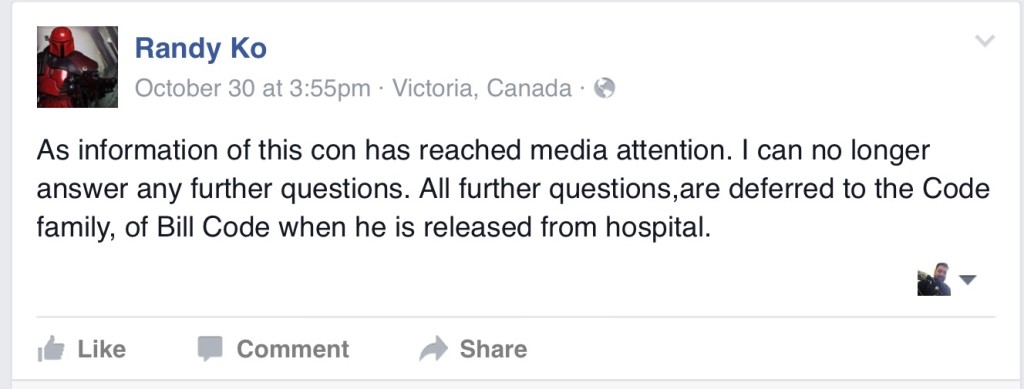Open the Randy Ko profile name link

(200, 48)
